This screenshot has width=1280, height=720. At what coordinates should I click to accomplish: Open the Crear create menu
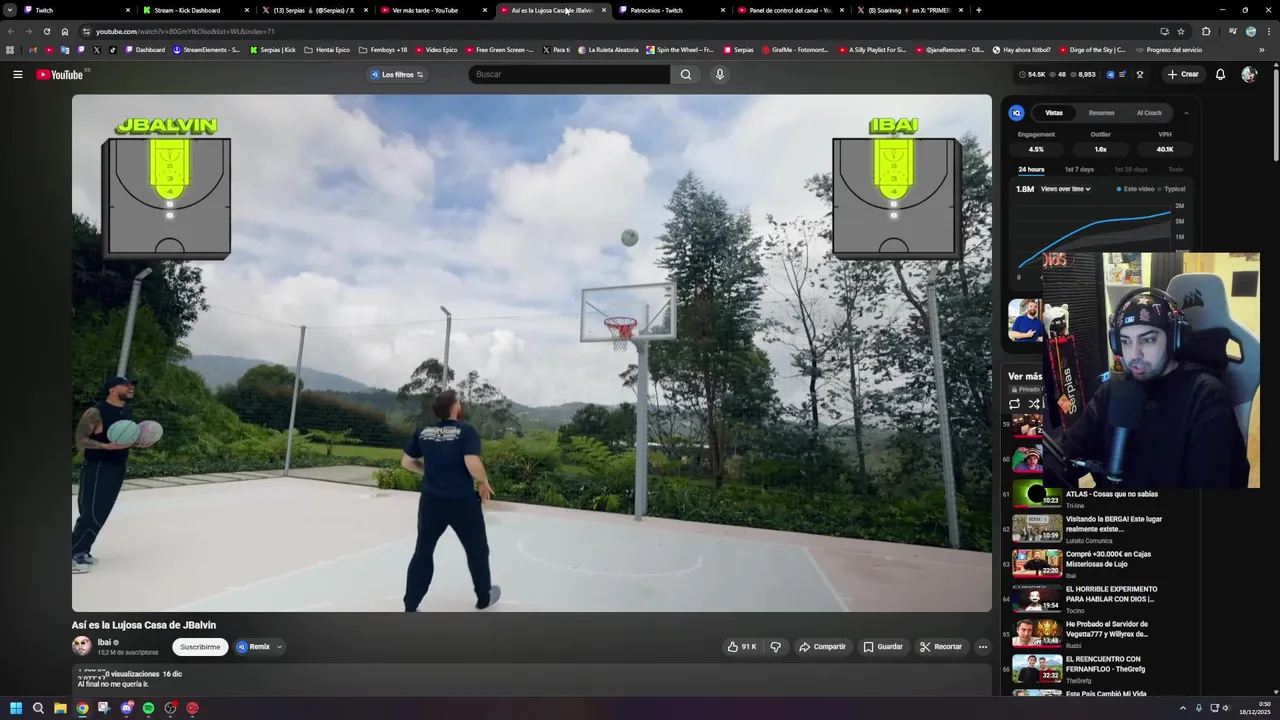(x=1182, y=74)
